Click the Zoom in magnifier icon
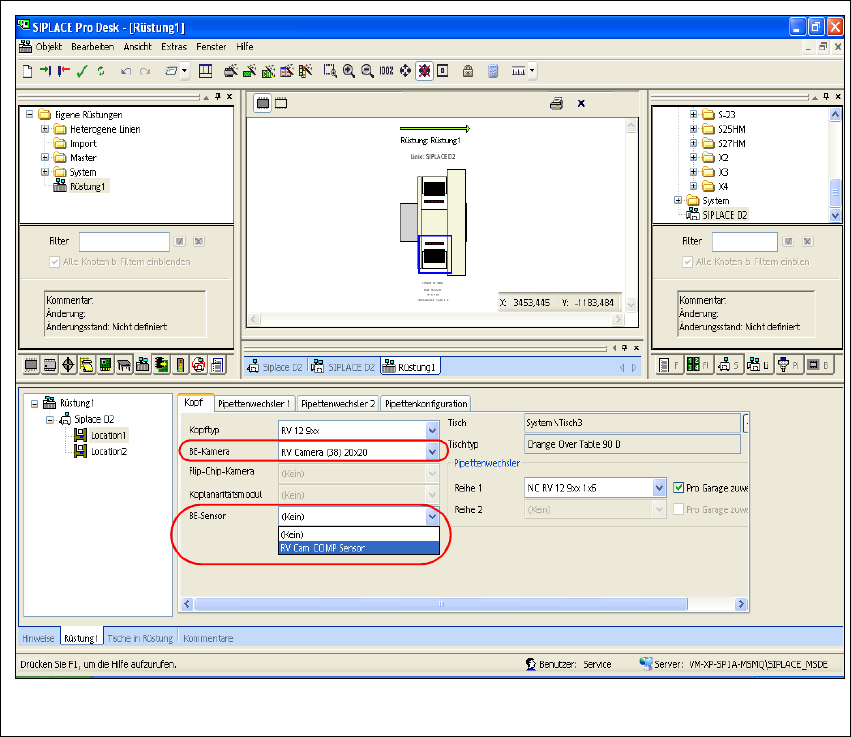851x737 pixels. [x=349, y=71]
